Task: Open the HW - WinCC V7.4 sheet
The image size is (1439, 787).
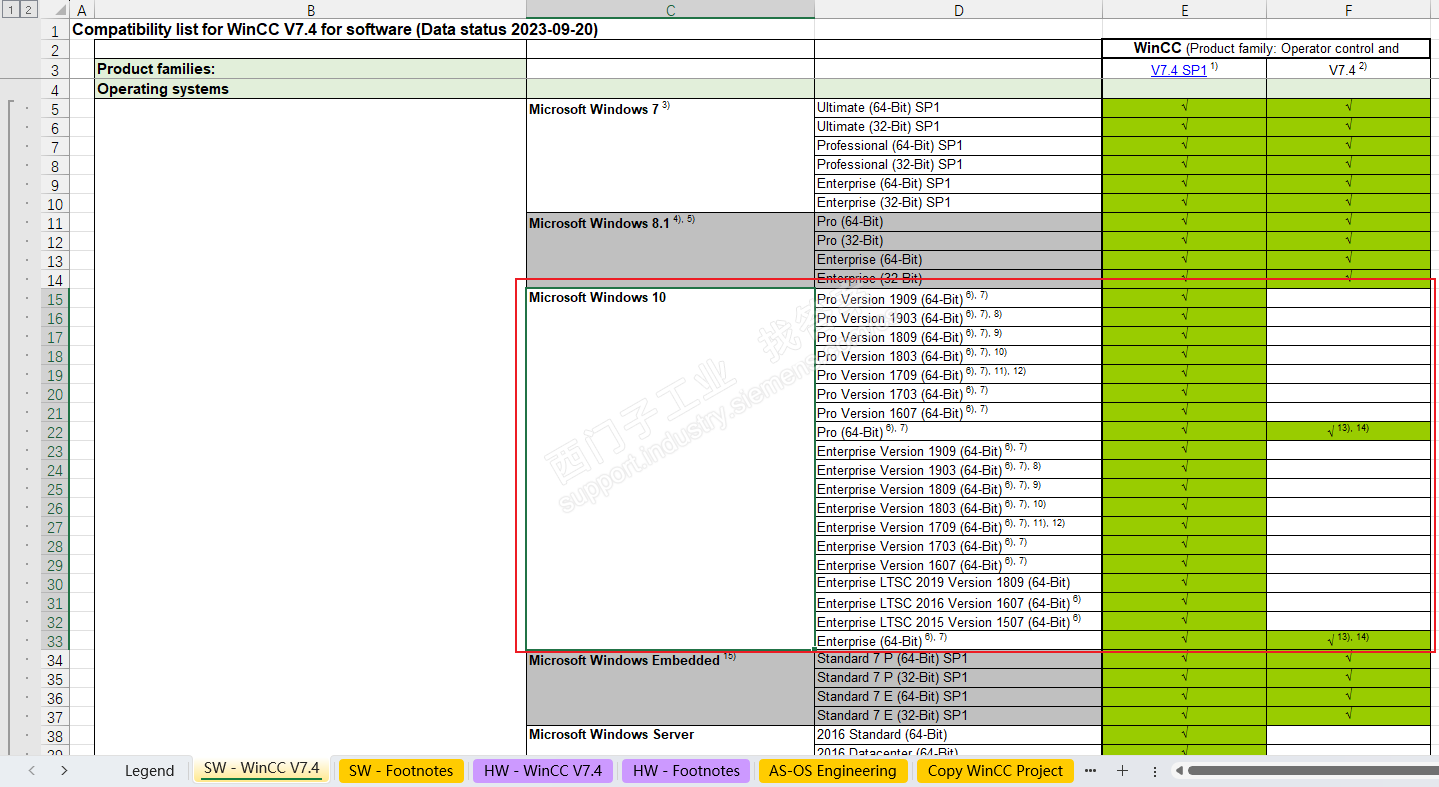Action: tap(543, 770)
